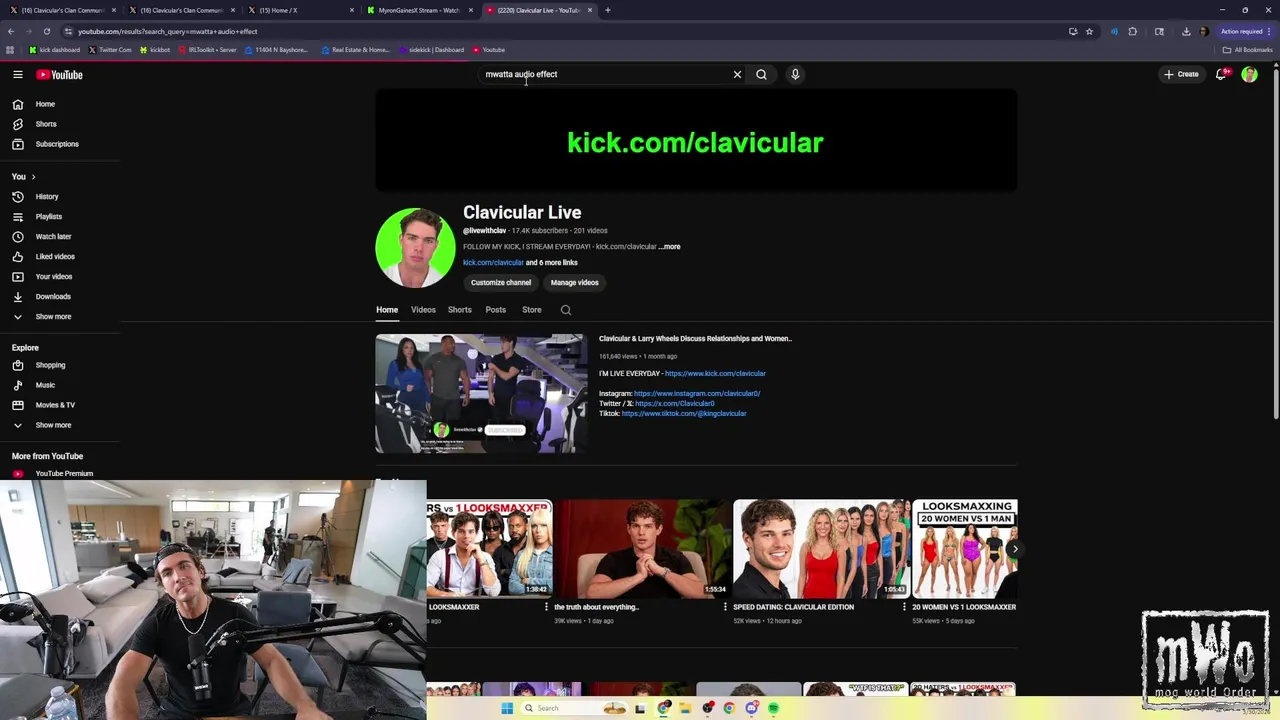Open the kick.com/clavicular channel link
Viewport: 1280px width, 720px height.
click(493, 263)
